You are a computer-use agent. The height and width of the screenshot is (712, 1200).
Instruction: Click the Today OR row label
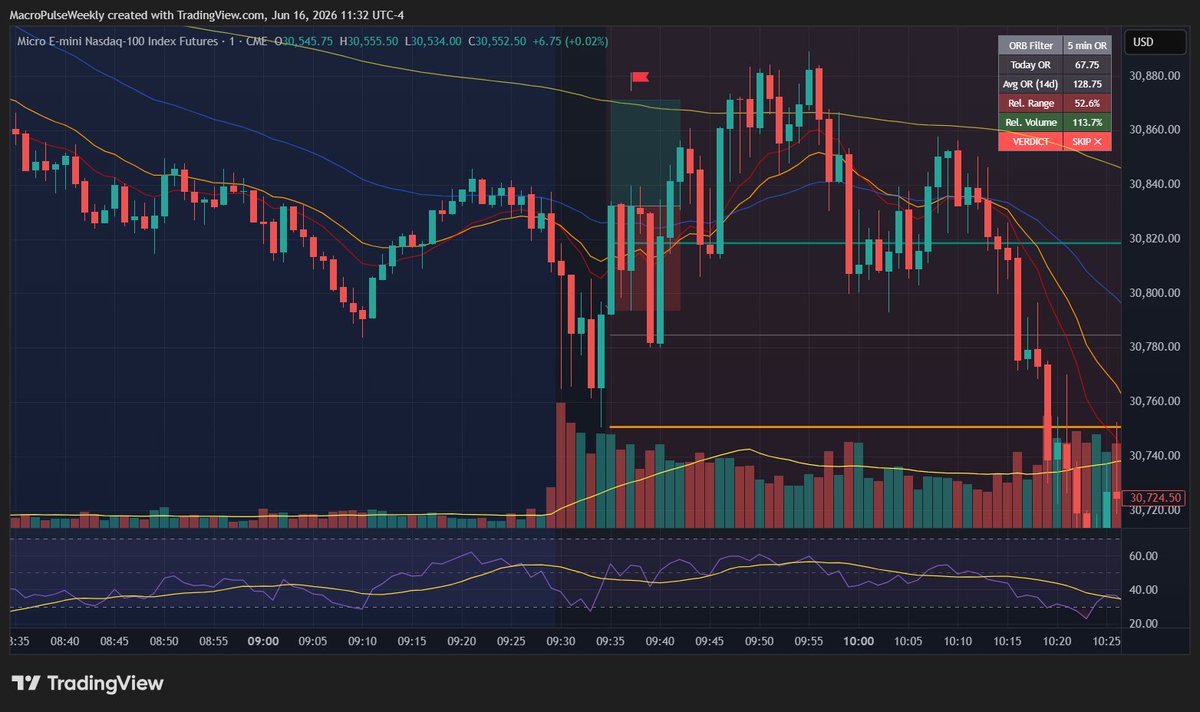1029,63
